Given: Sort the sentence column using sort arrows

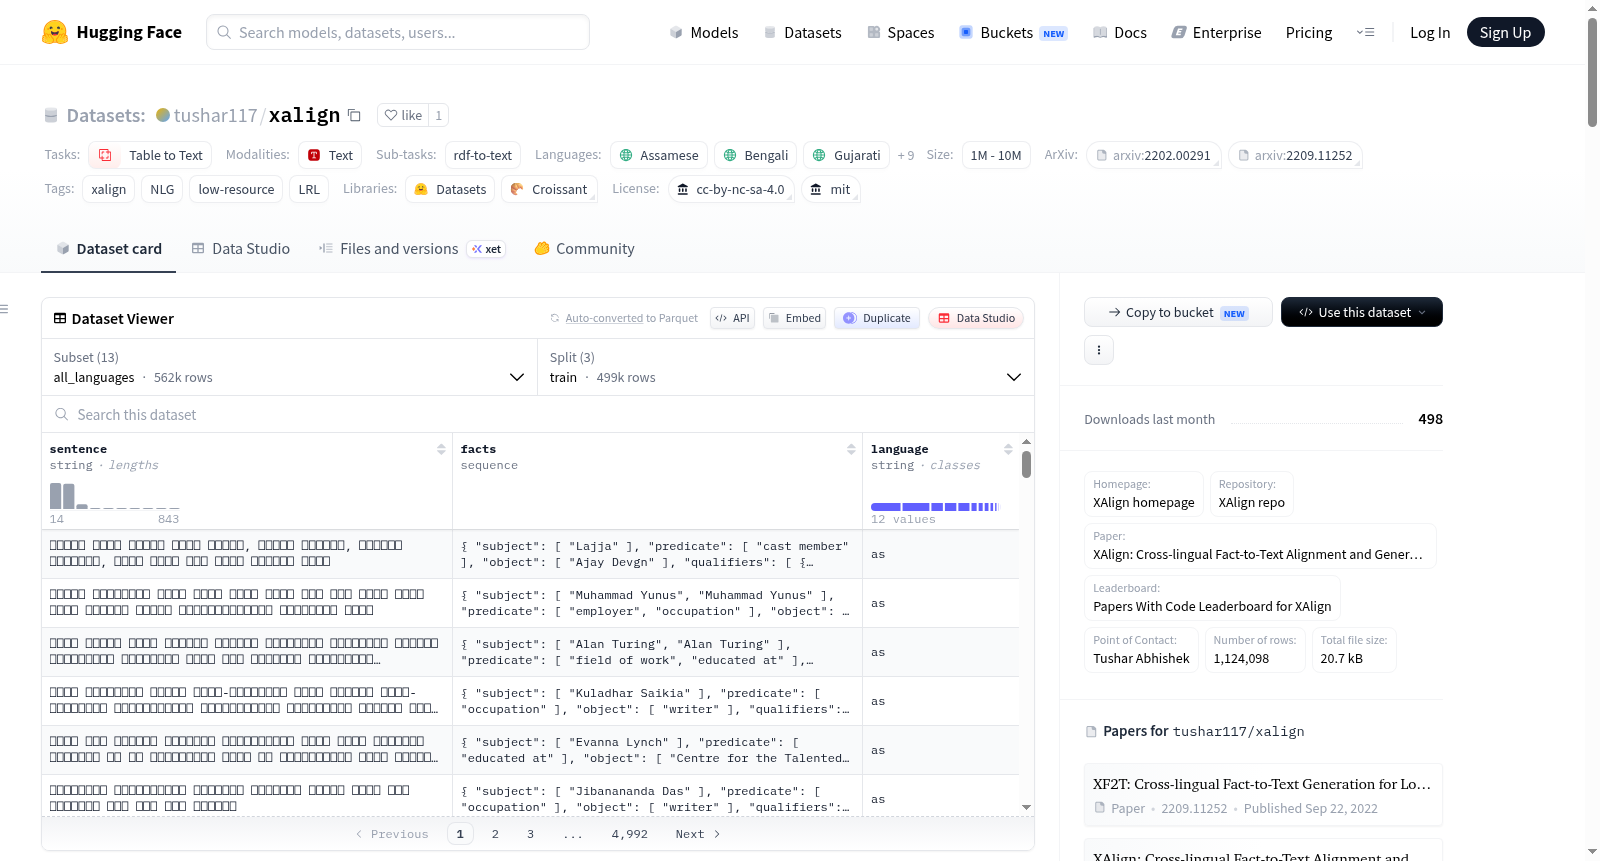Looking at the screenshot, I should (441, 449).
